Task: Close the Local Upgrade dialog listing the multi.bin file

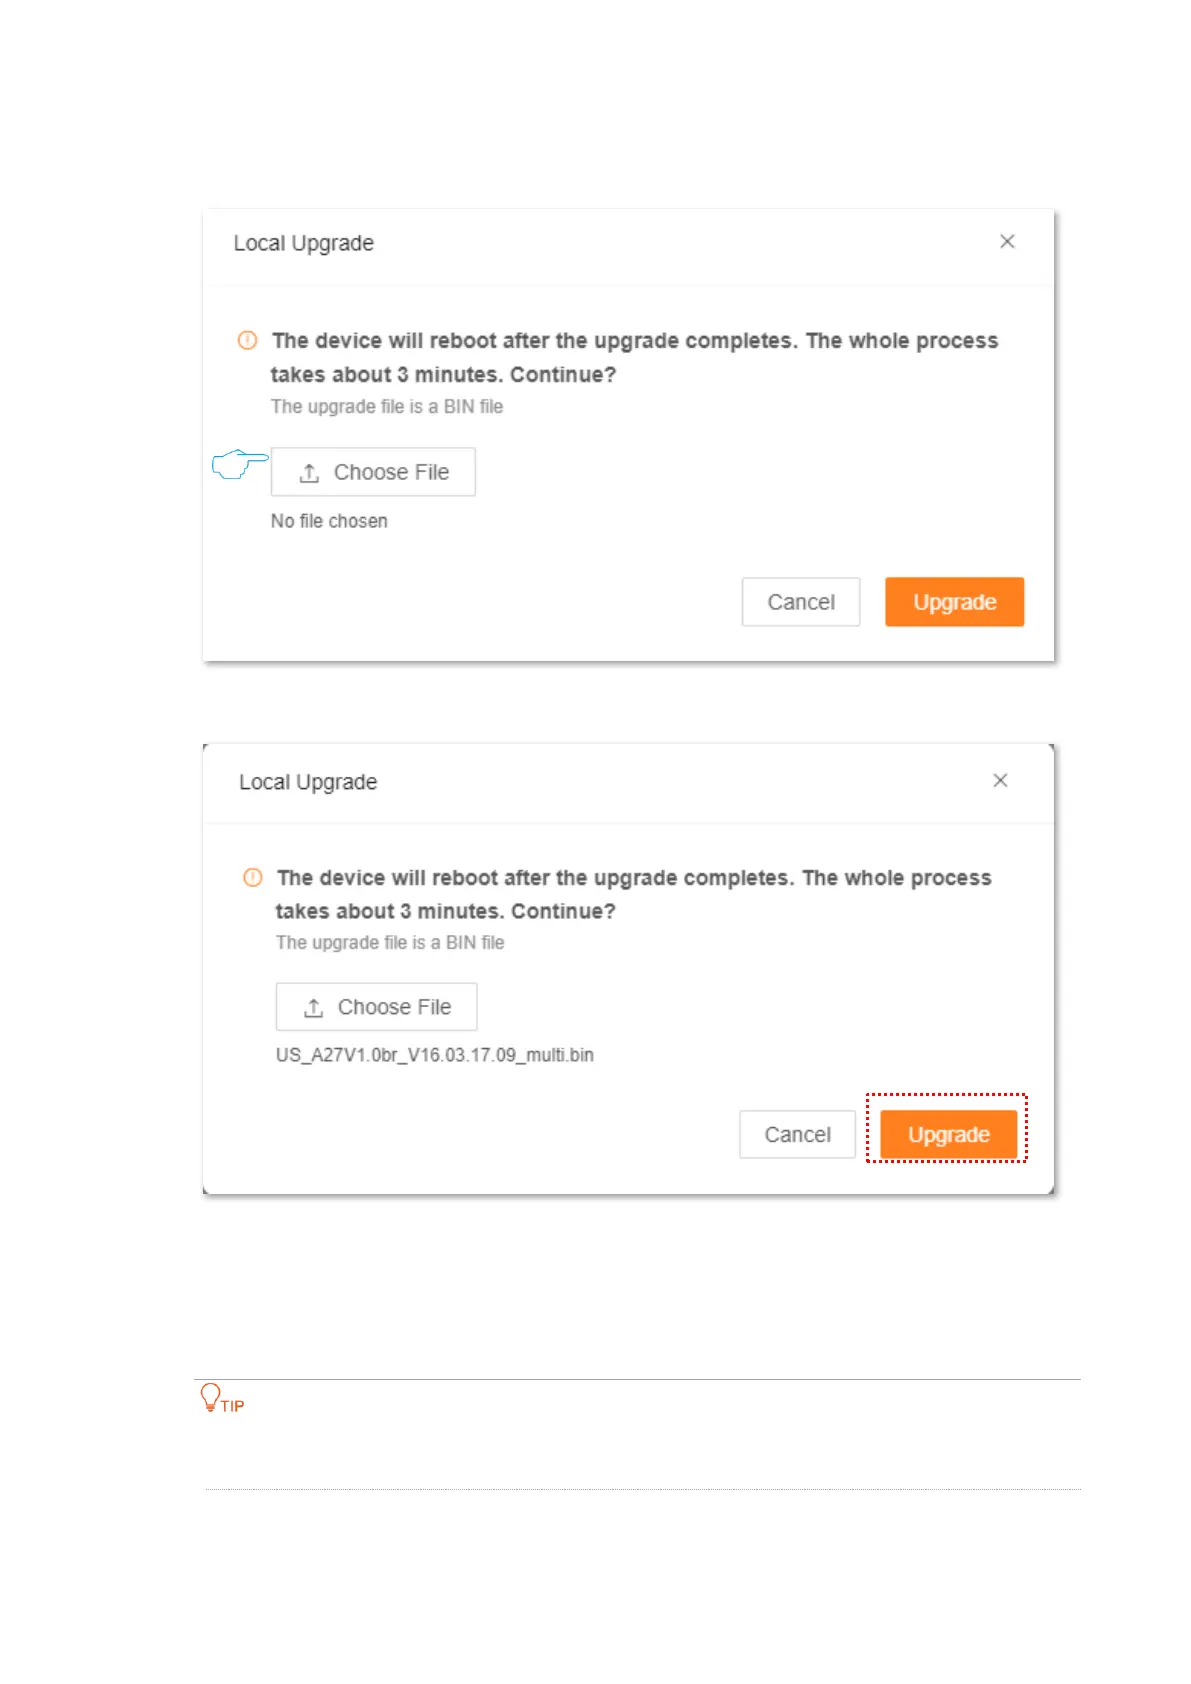Action: (x=1000, y=780)
